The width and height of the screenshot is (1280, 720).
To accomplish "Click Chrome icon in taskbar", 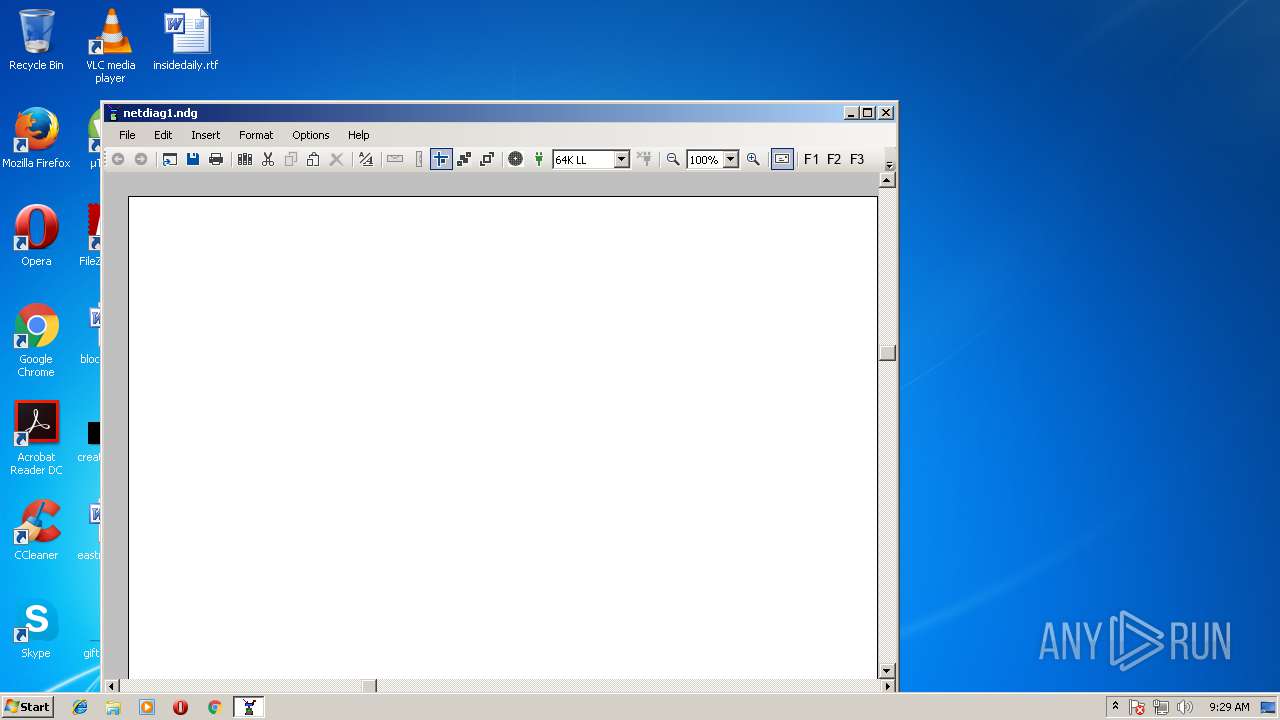I will [x=214, y=707].
